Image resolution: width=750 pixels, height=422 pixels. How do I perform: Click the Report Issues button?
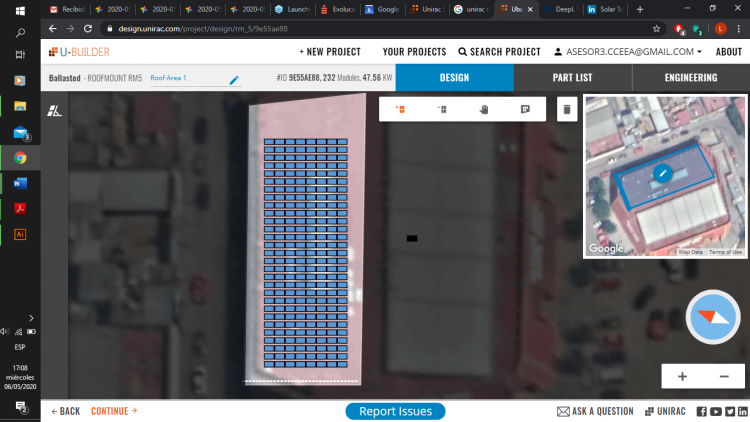click(395, 411)
